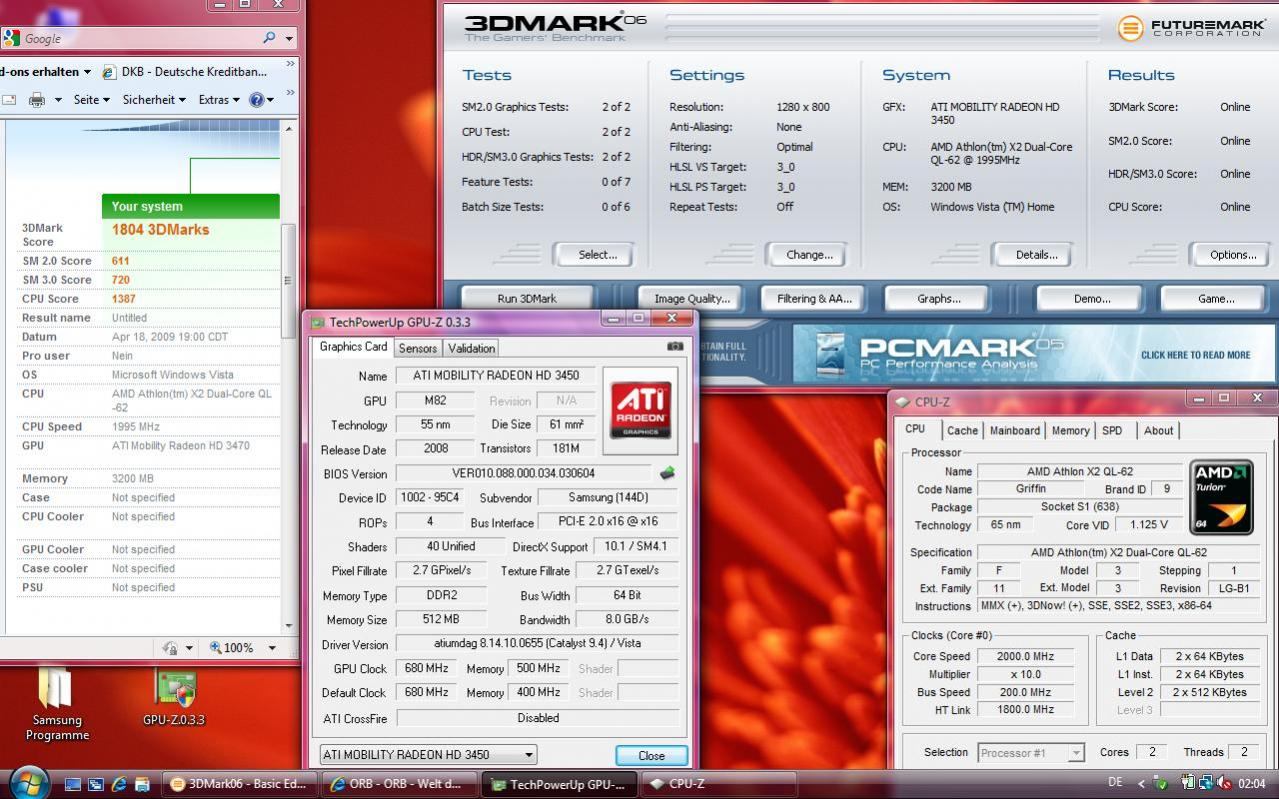The image size is (1279, 799).
Task: Open the About tab in CPU-Z
Action: [1158, 430]
